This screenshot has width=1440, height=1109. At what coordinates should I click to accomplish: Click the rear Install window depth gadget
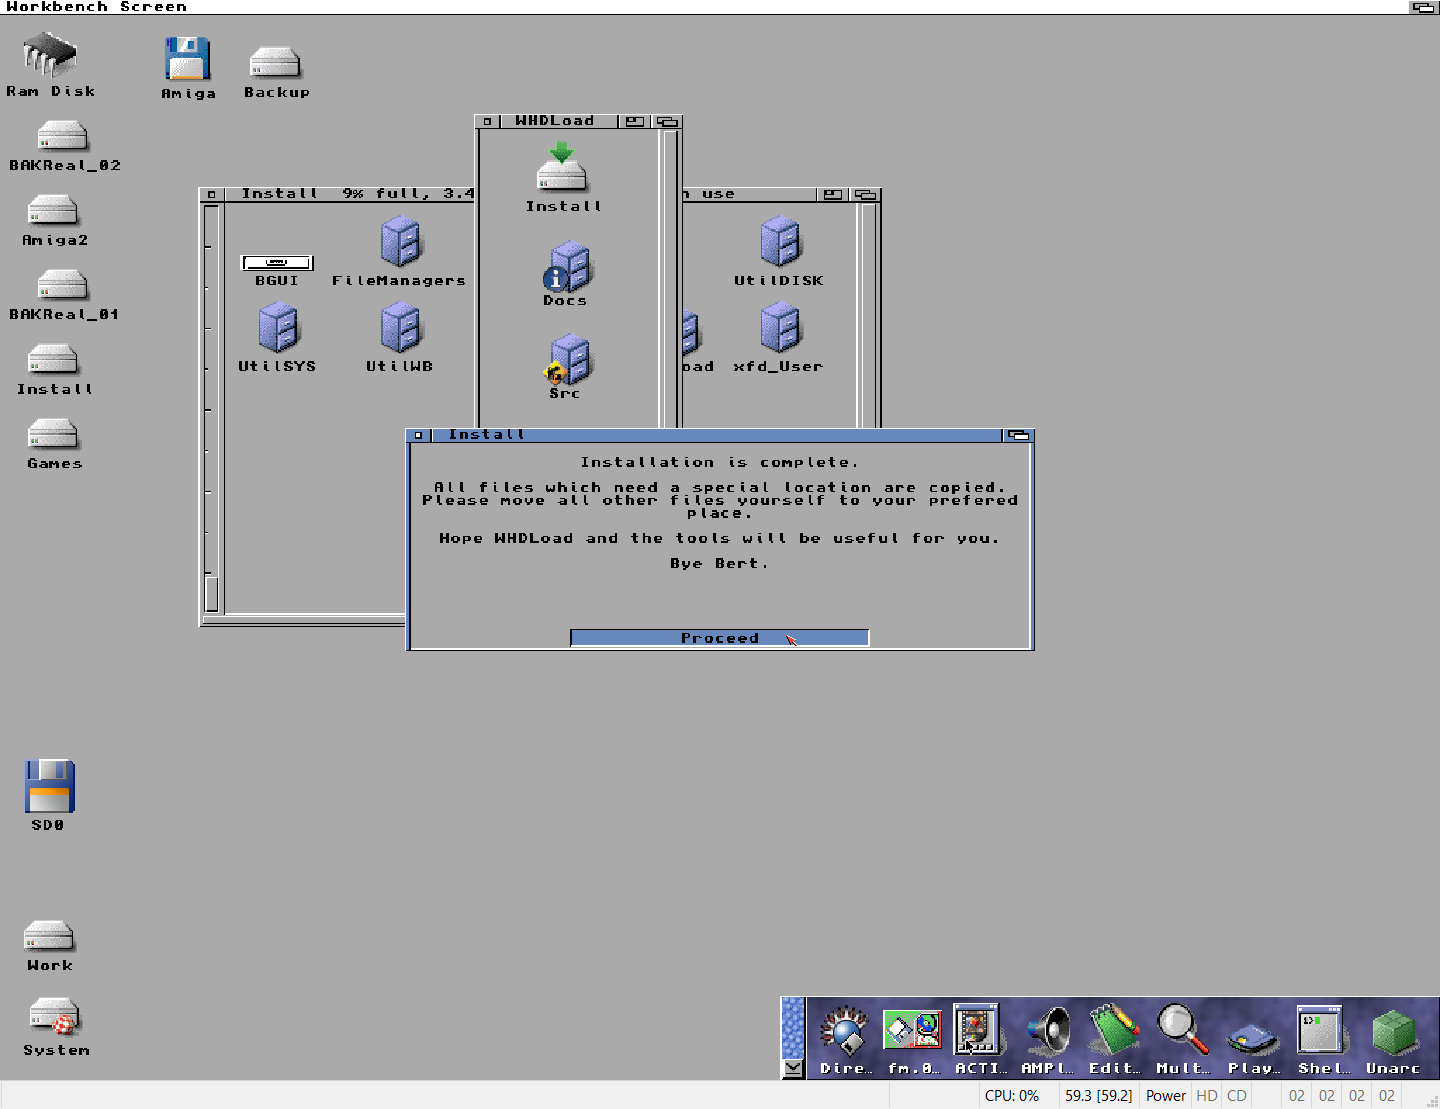coord(866,194)
